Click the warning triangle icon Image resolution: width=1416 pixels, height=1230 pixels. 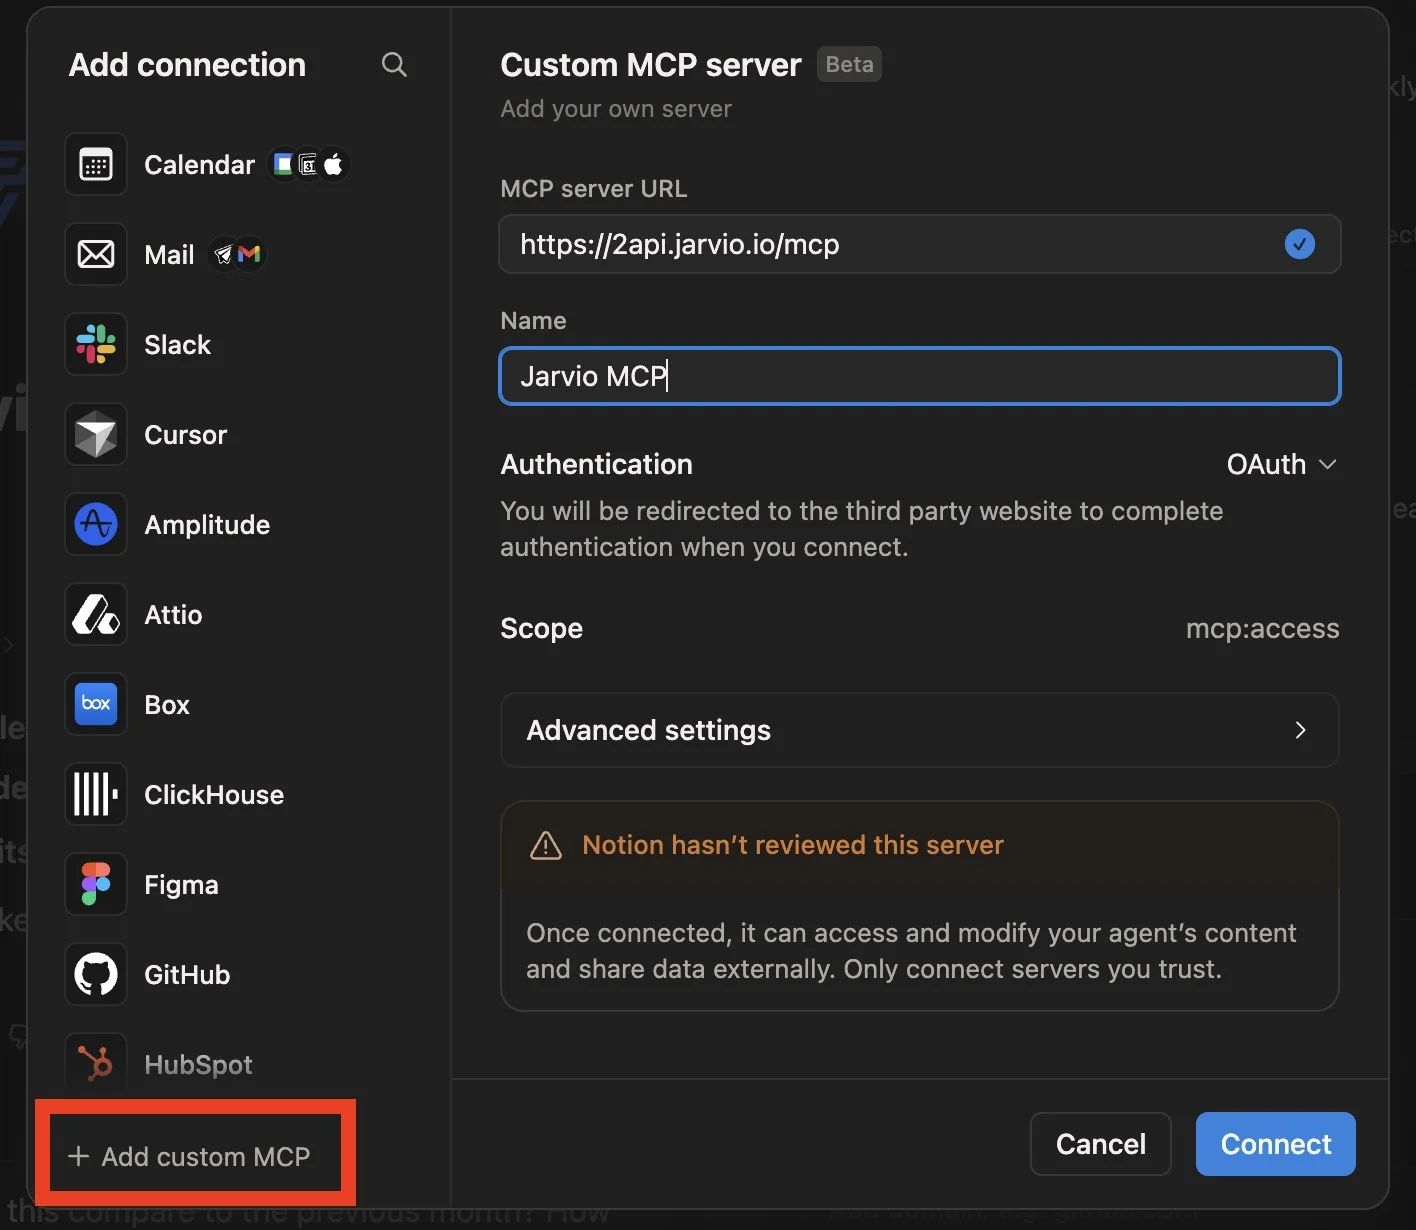coord(545,846)
